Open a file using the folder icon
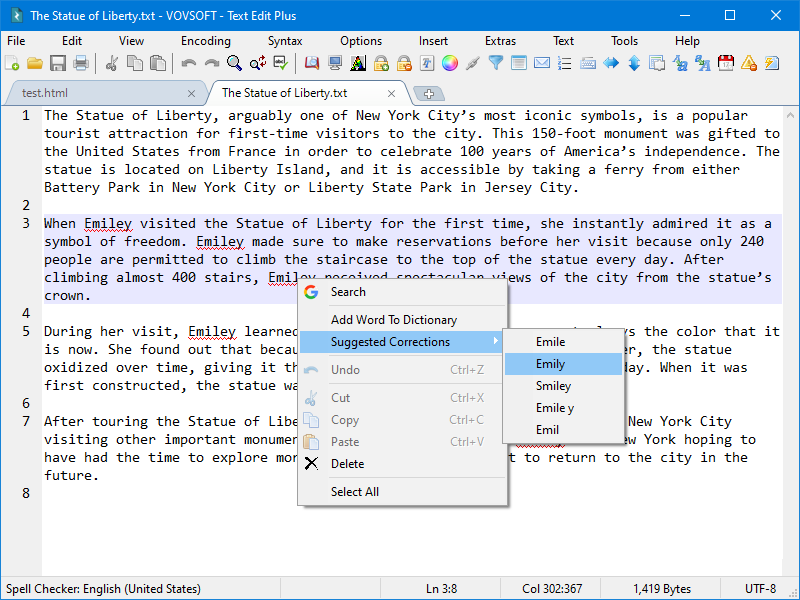Screen dimensions: 800x600 coord(36,64)
